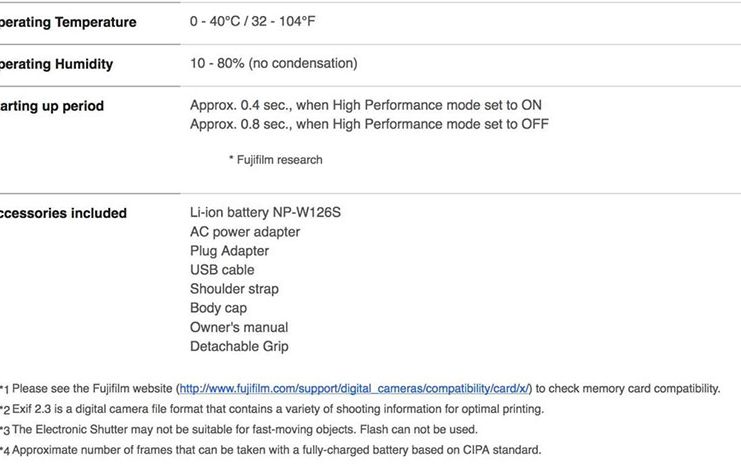Image resolution: width=741 pixels, height=468 pixels.
Task: Open the Fujifilm memory card compatibility link
Action: pos(354,388)
